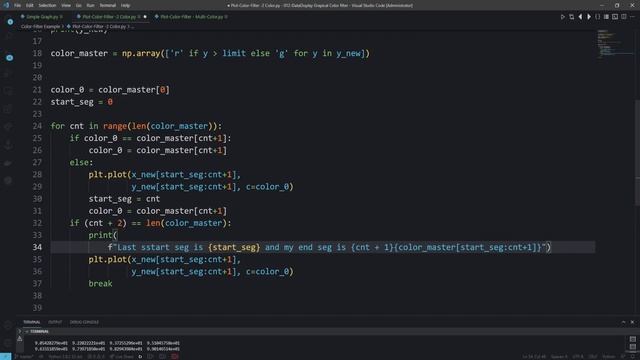Open the Edit menu

[x=30, y=5]
